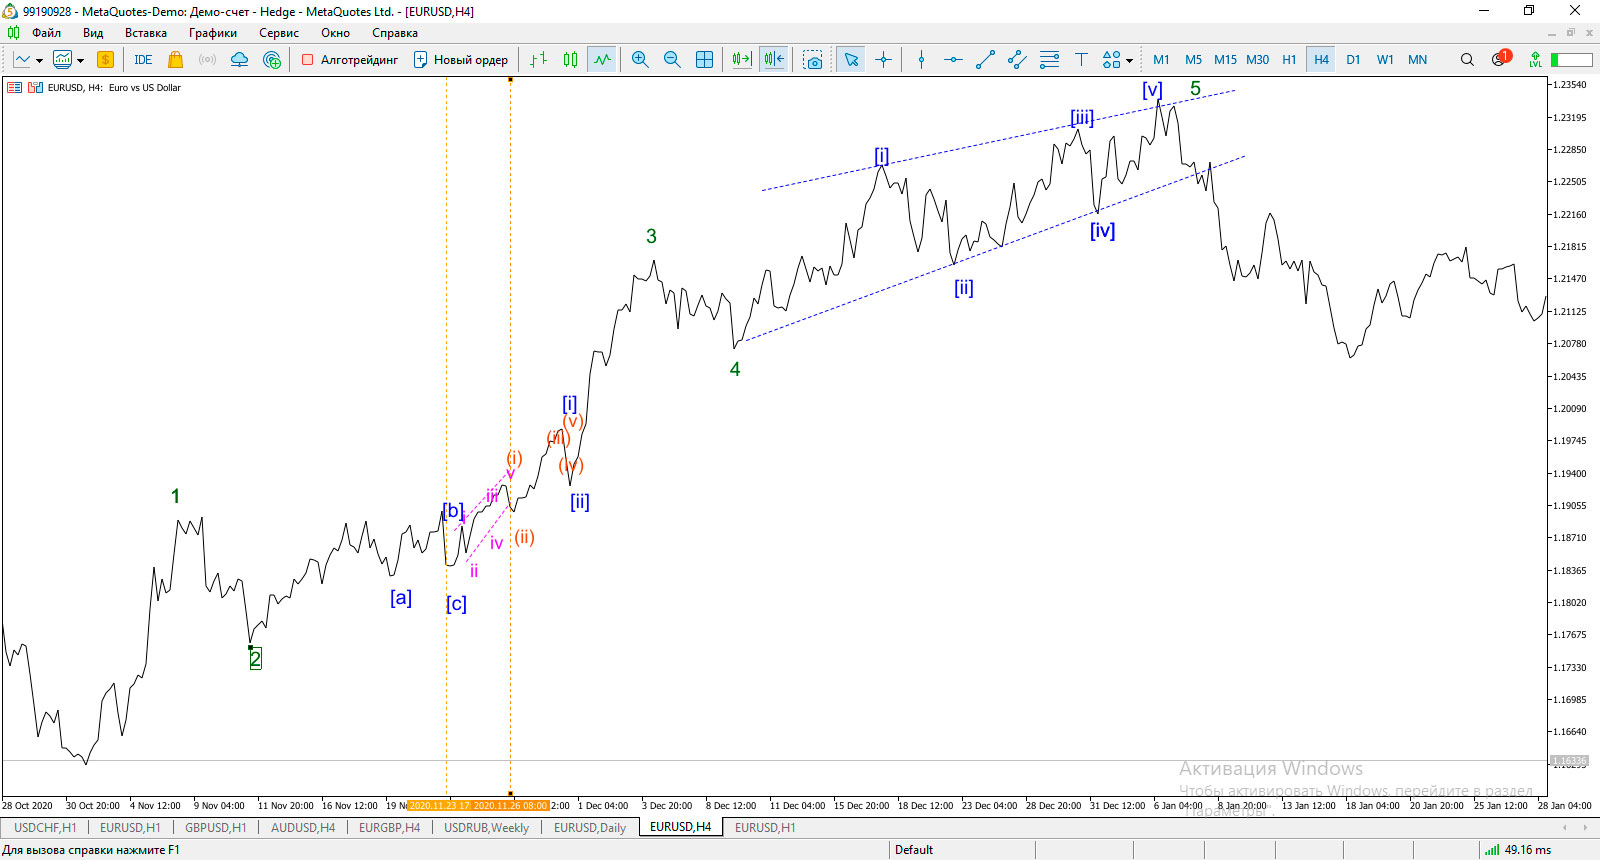Open the search magnifier in toolbar
The width and height of the screenshot is (1600, 860).
click(x=1467, y=60)
